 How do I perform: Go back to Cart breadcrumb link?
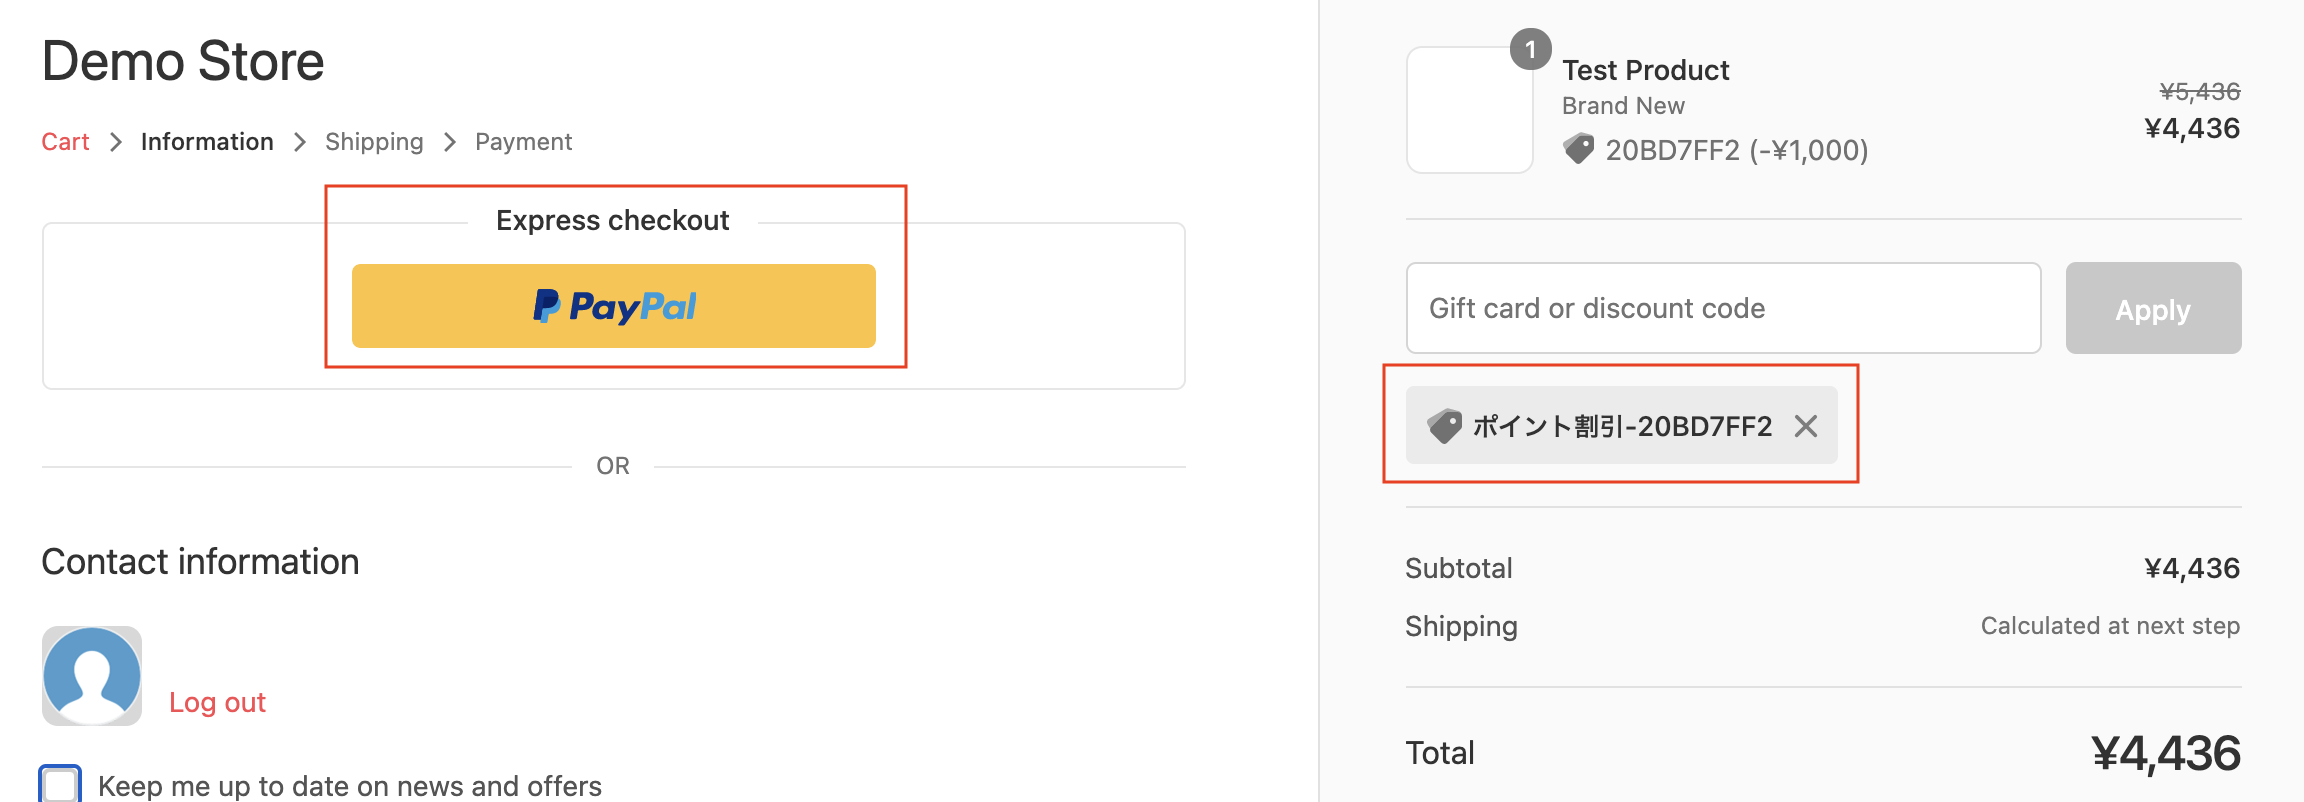pos(65,142)
